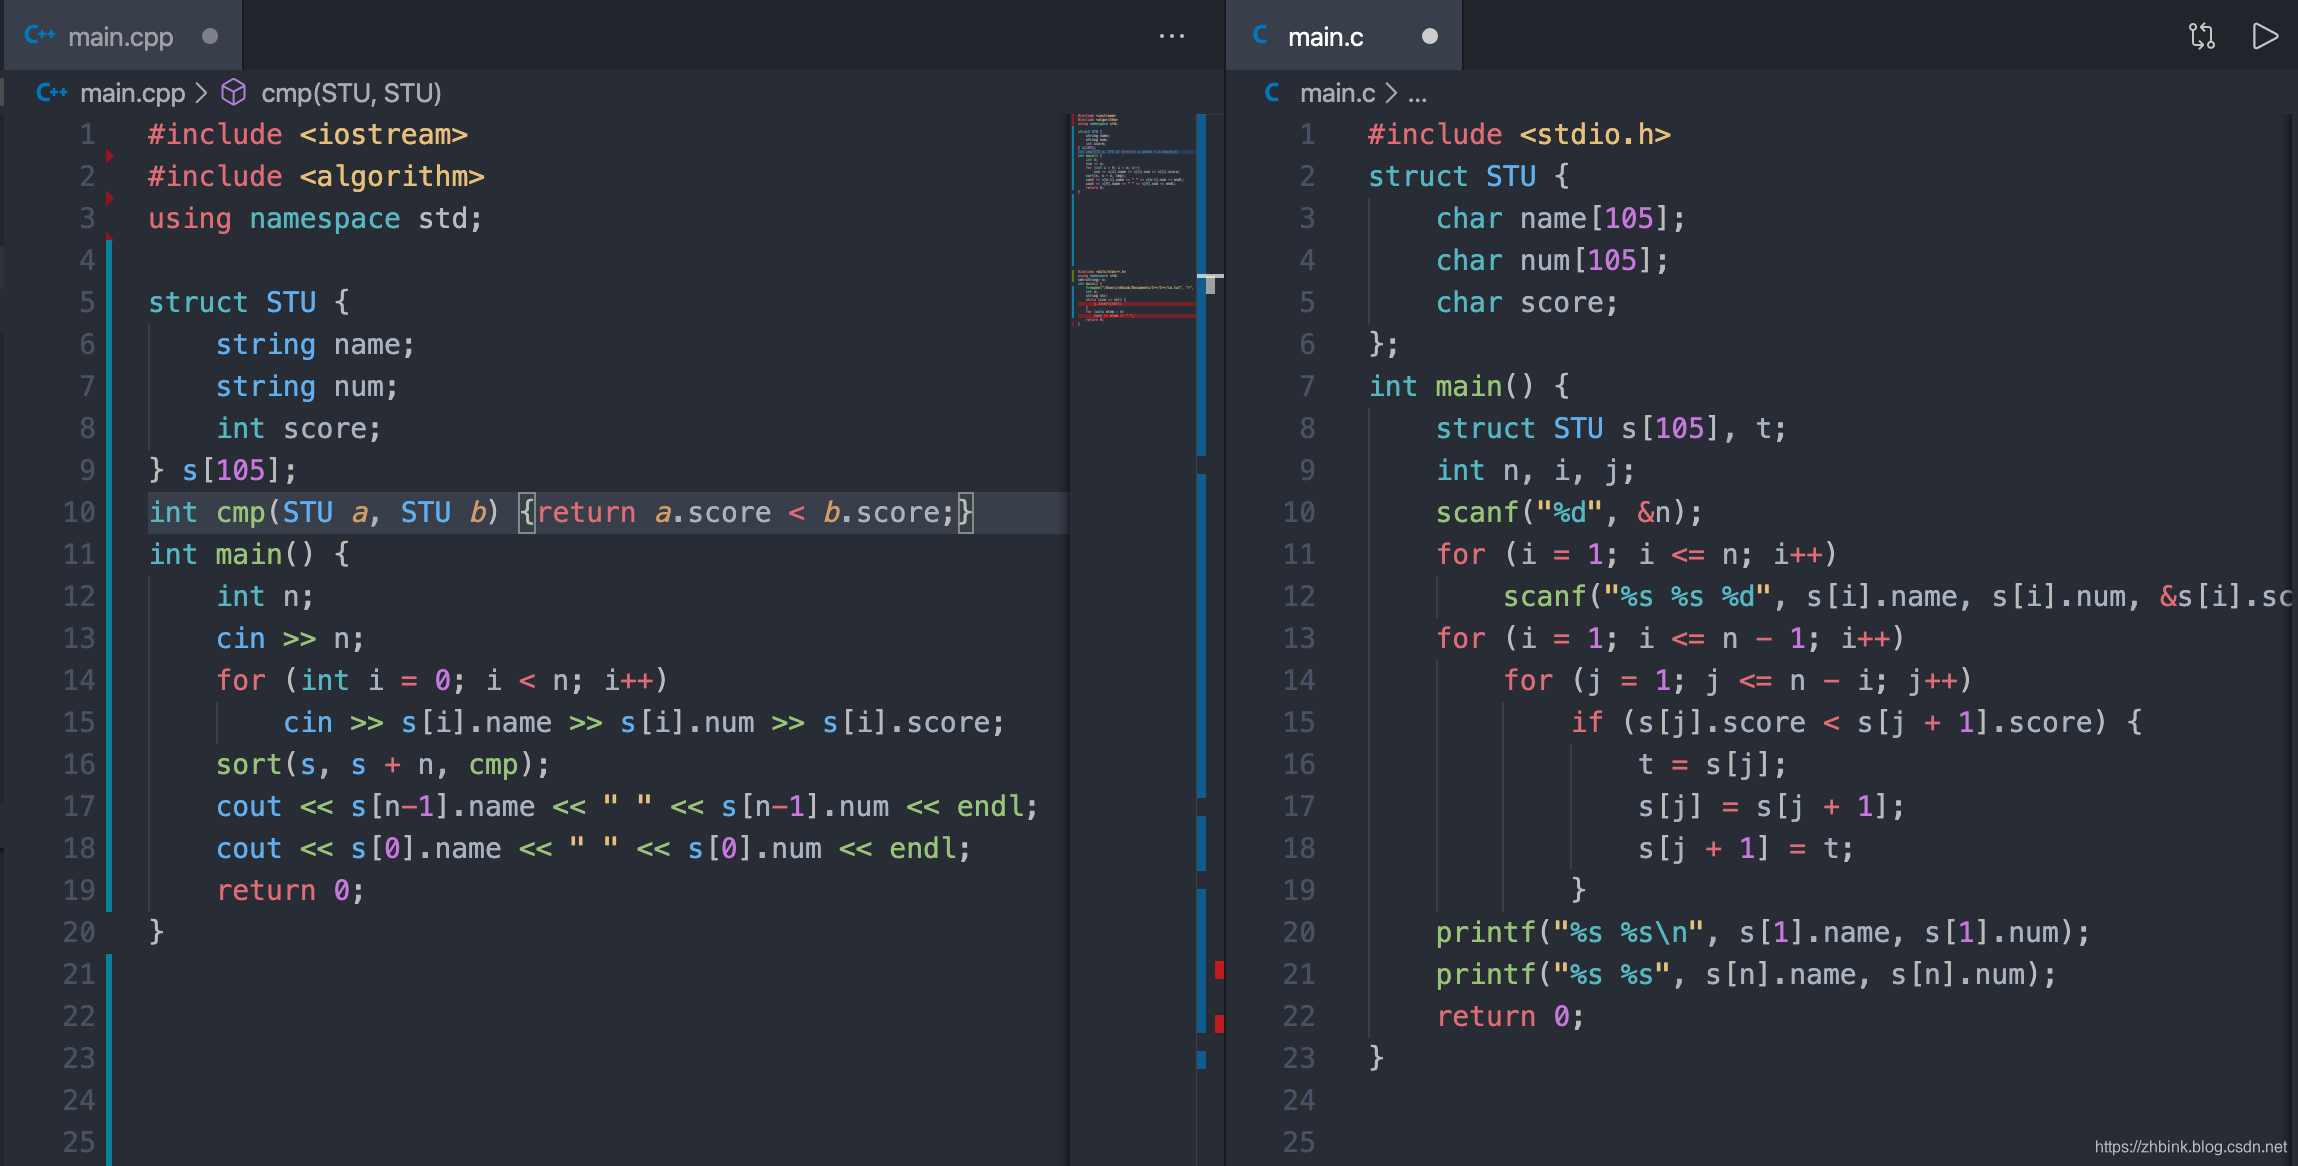Click 'string name;' in main.cpp
The width and height of the screenshot is (2298, 1166).
click(x=315, y=344)
